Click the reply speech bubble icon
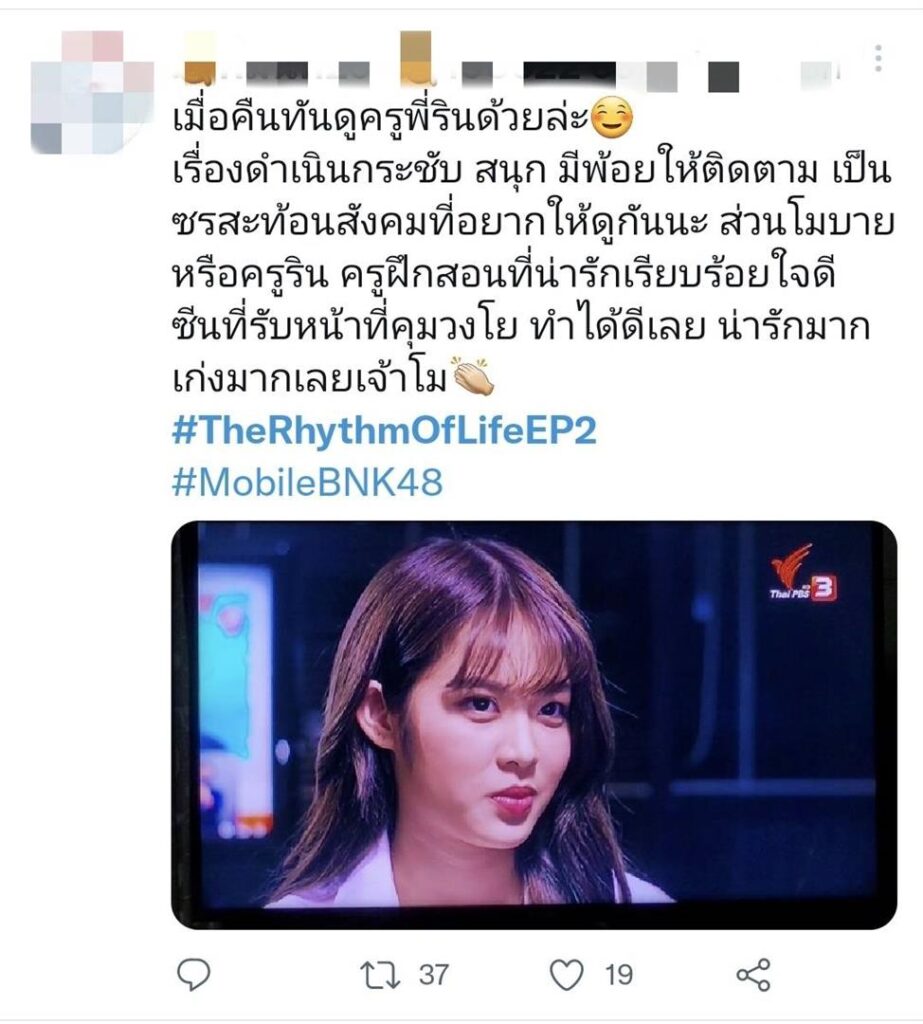Screen dimensions: 923x1024 [x=194, y=974]
